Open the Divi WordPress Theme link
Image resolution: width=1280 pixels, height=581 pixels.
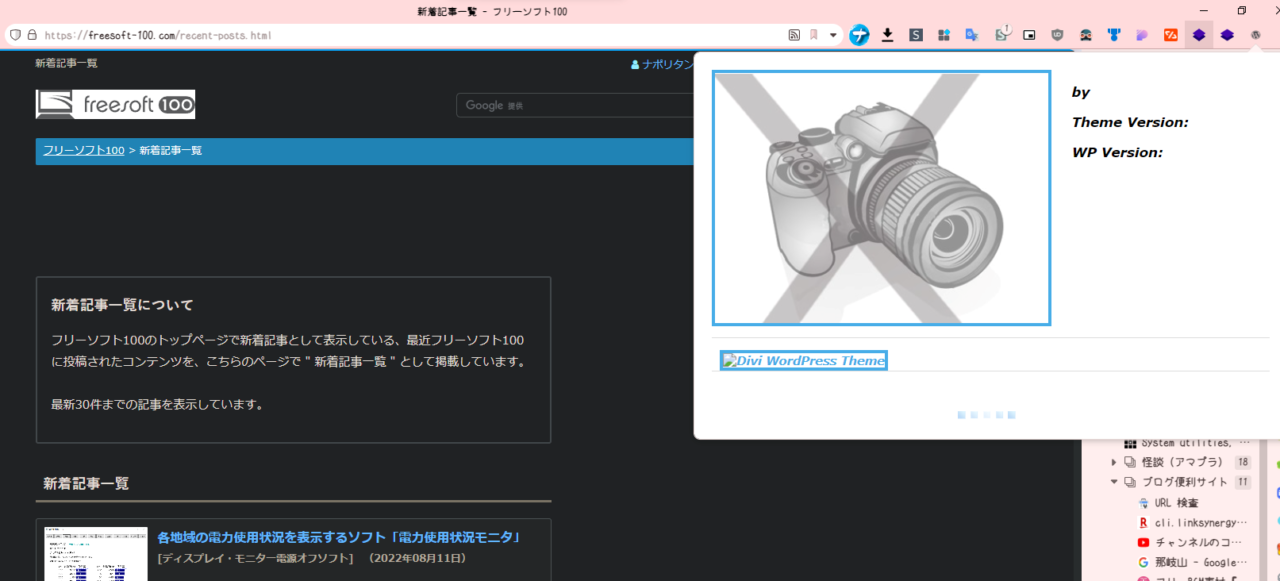pos(803,361)
